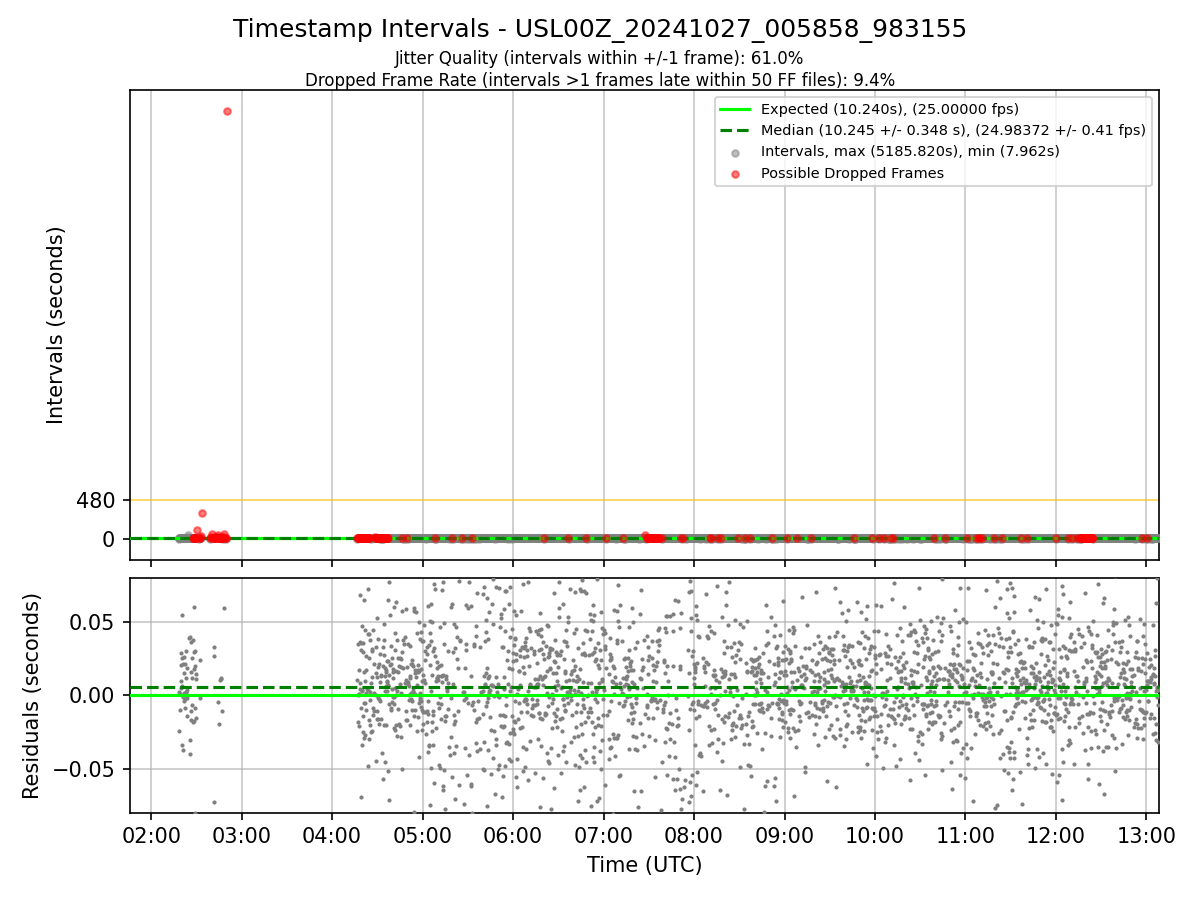Click the '12:00' time tick label

pyautogui.click(x=1056, y=835)
